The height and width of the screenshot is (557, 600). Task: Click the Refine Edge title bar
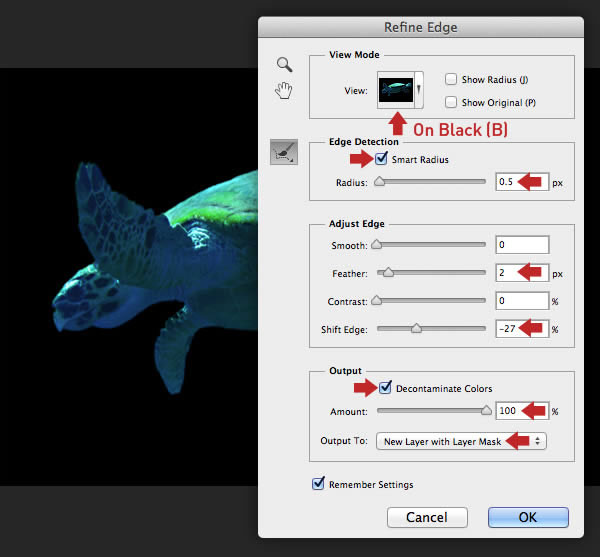(x=421, y=27)
